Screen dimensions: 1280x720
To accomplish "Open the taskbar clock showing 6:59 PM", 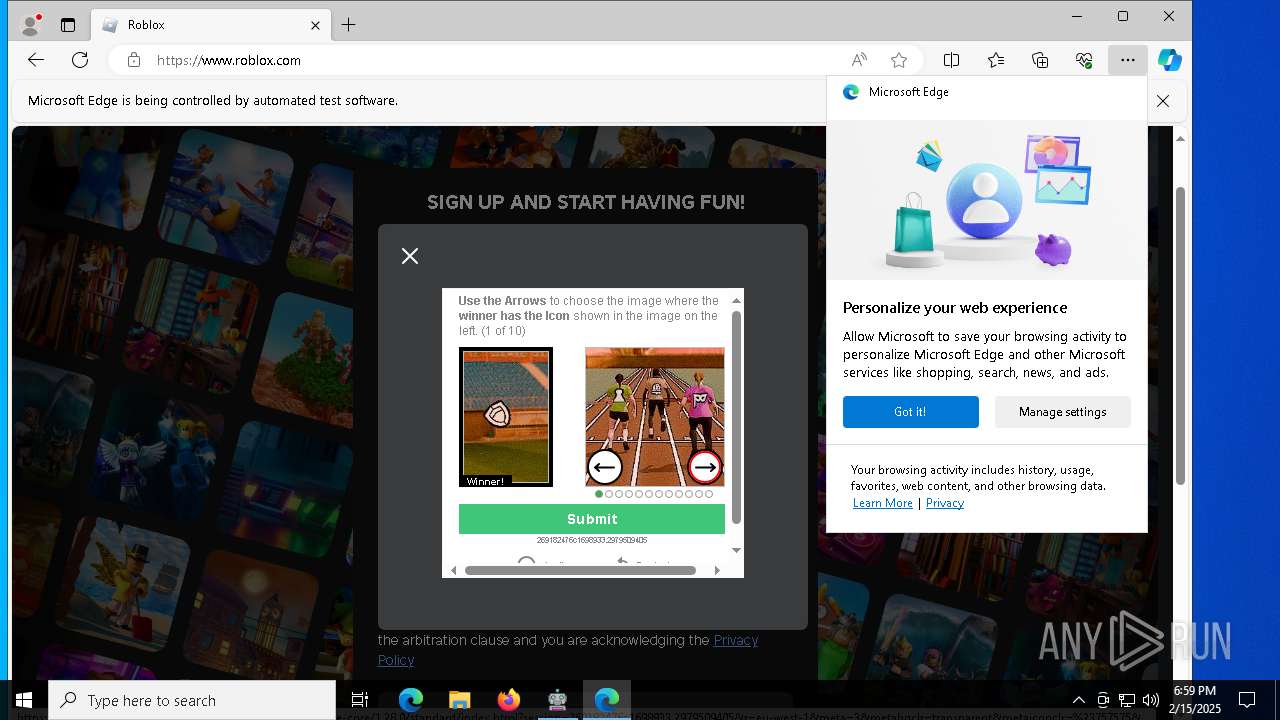I will 1194,700.
